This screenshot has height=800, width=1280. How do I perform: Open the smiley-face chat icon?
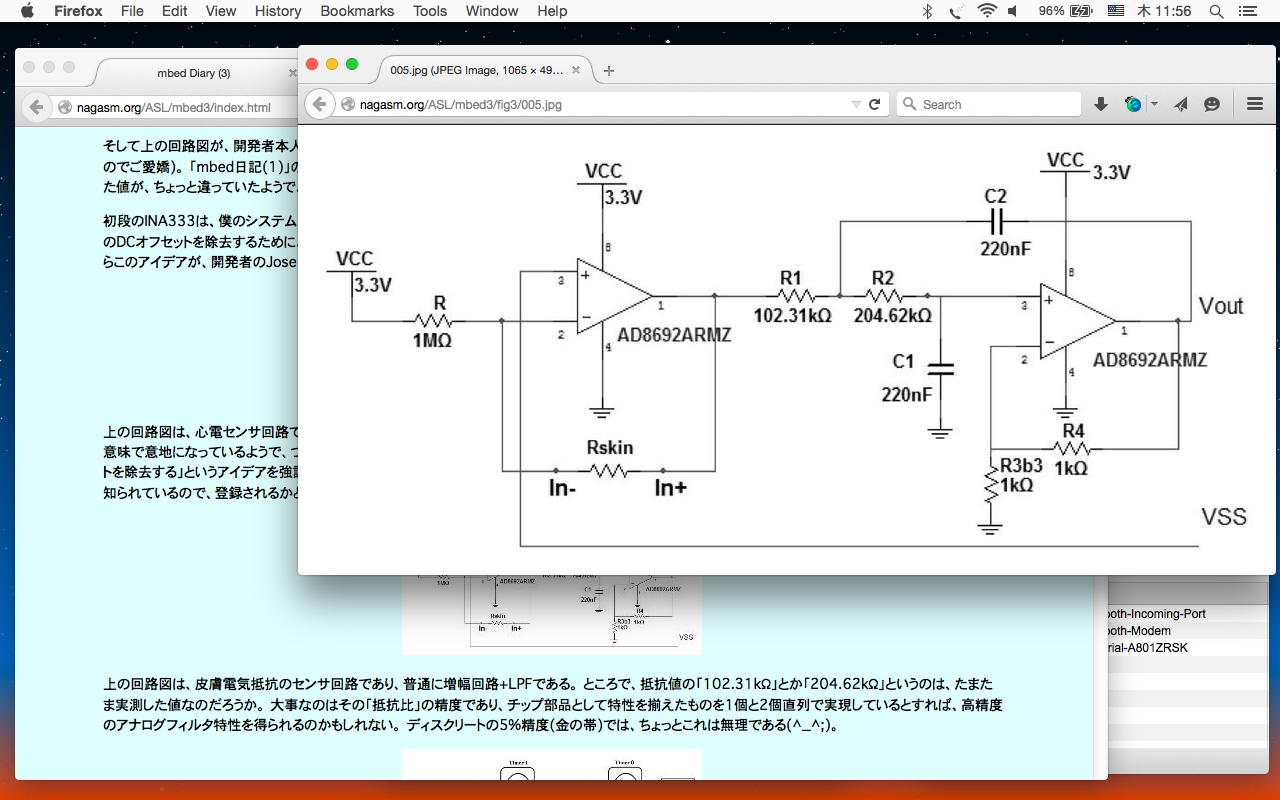tap(1212, 104)
